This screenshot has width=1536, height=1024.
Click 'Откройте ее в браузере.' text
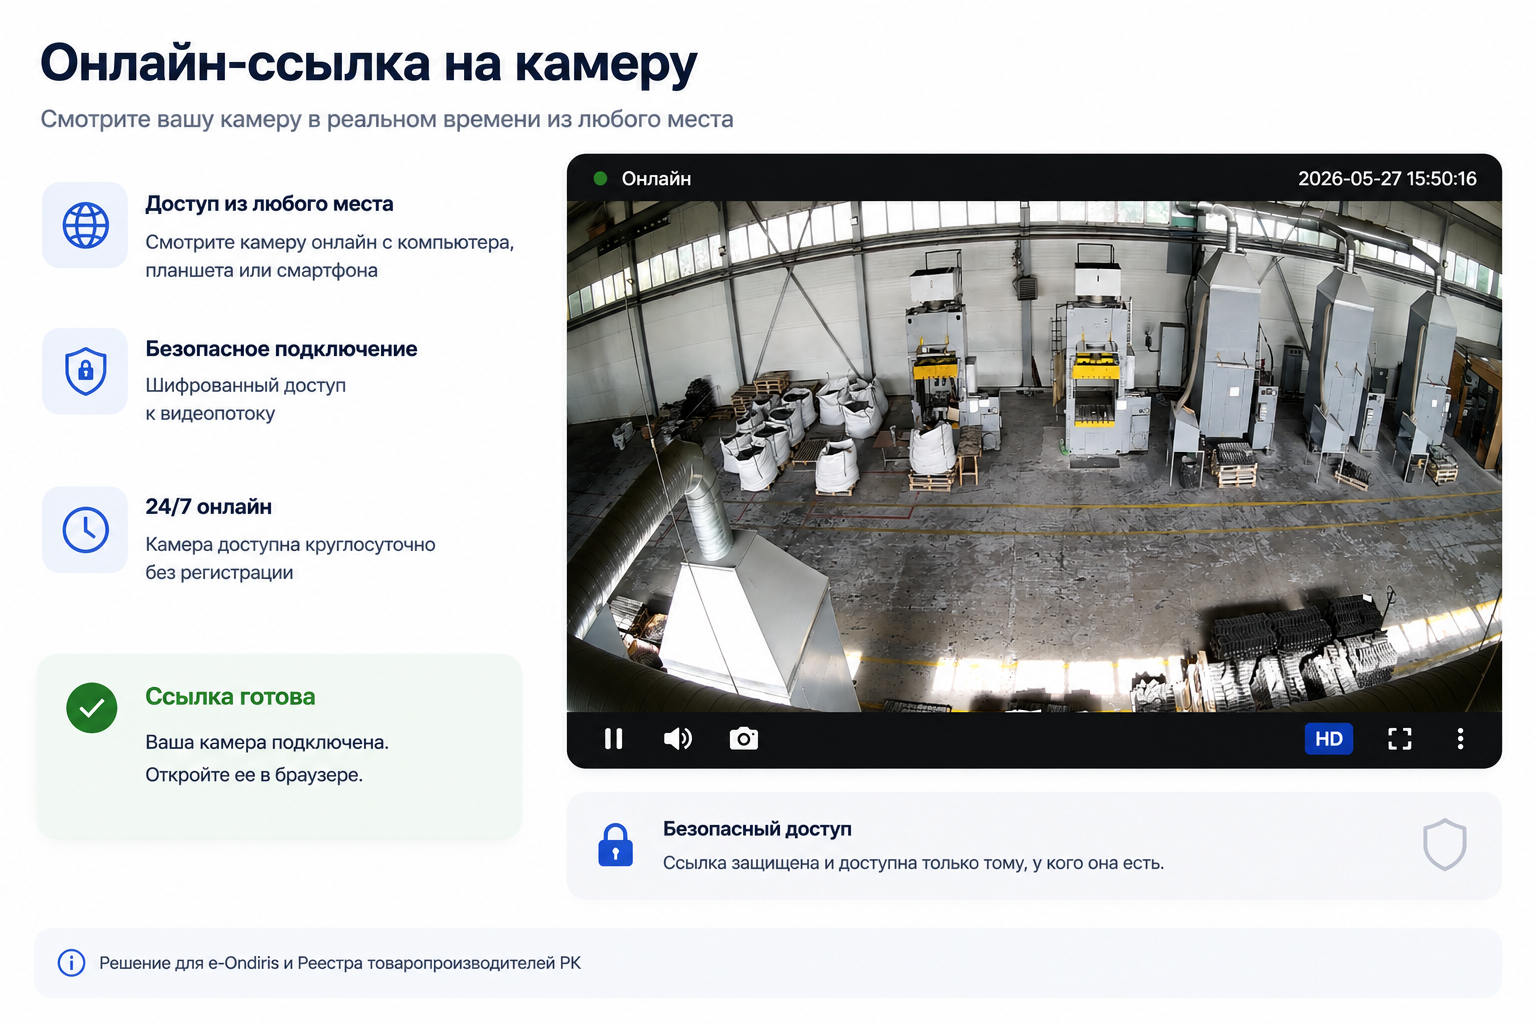pyautogui.click(x=254, y=775)
